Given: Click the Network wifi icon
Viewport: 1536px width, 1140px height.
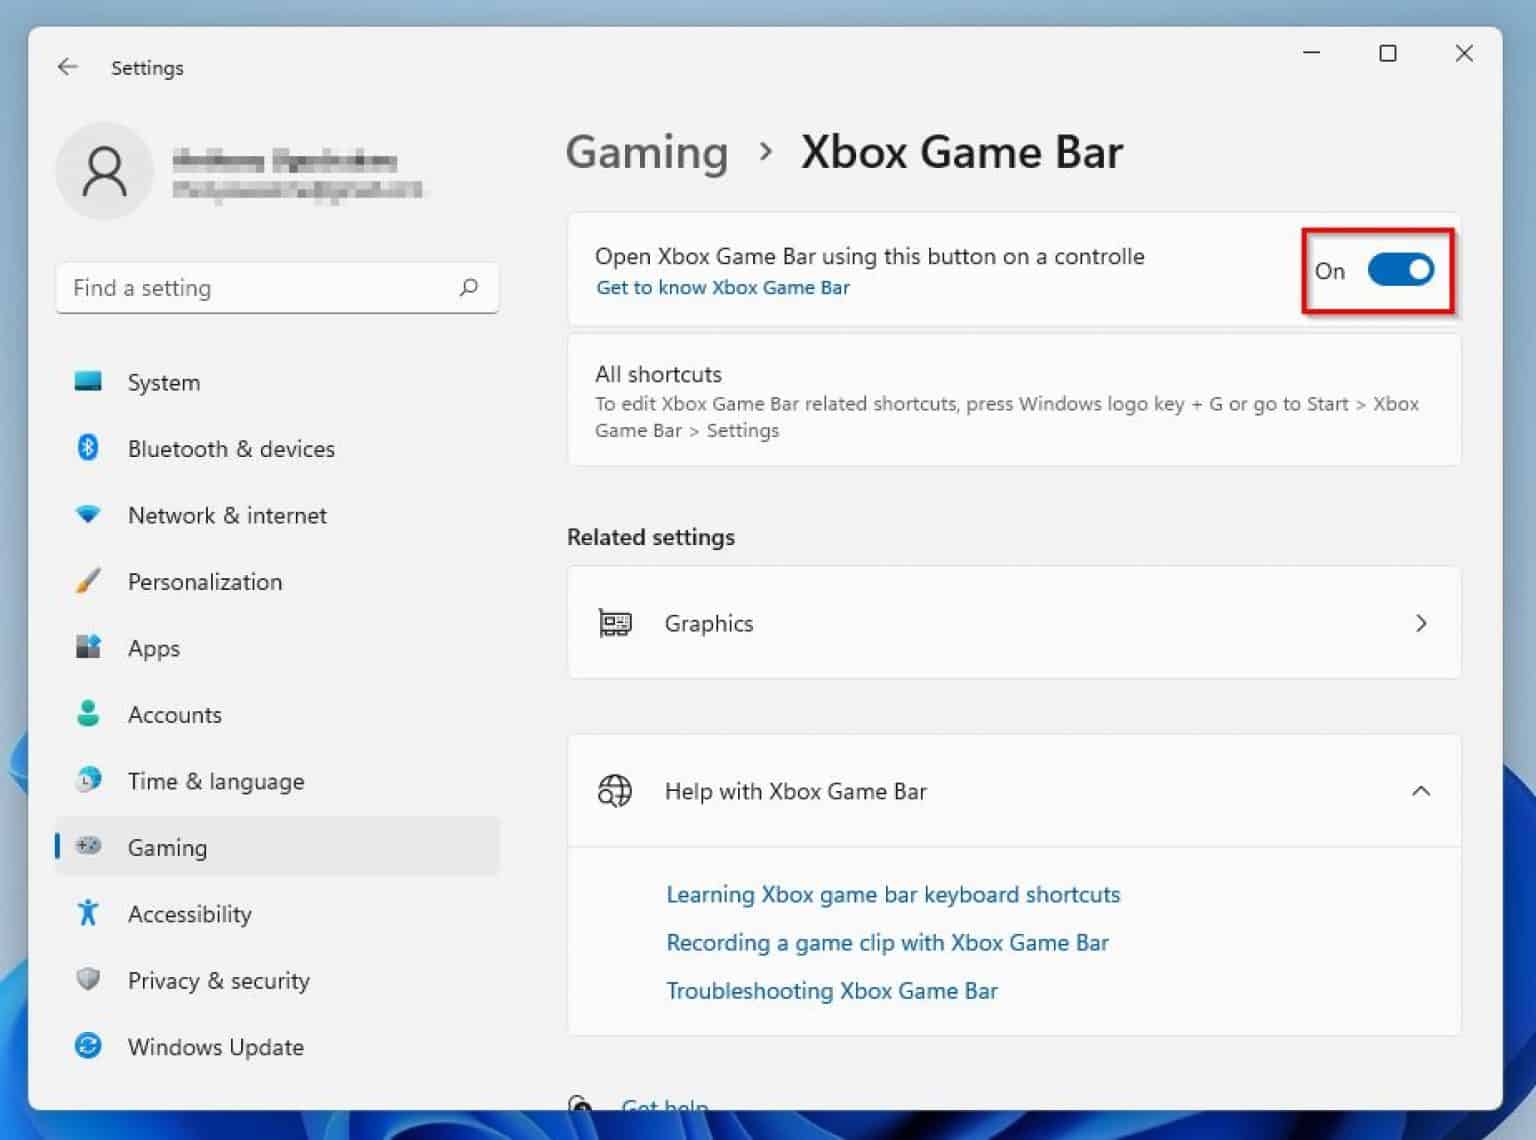Looking at the screenshot, I should pos(88,514).
